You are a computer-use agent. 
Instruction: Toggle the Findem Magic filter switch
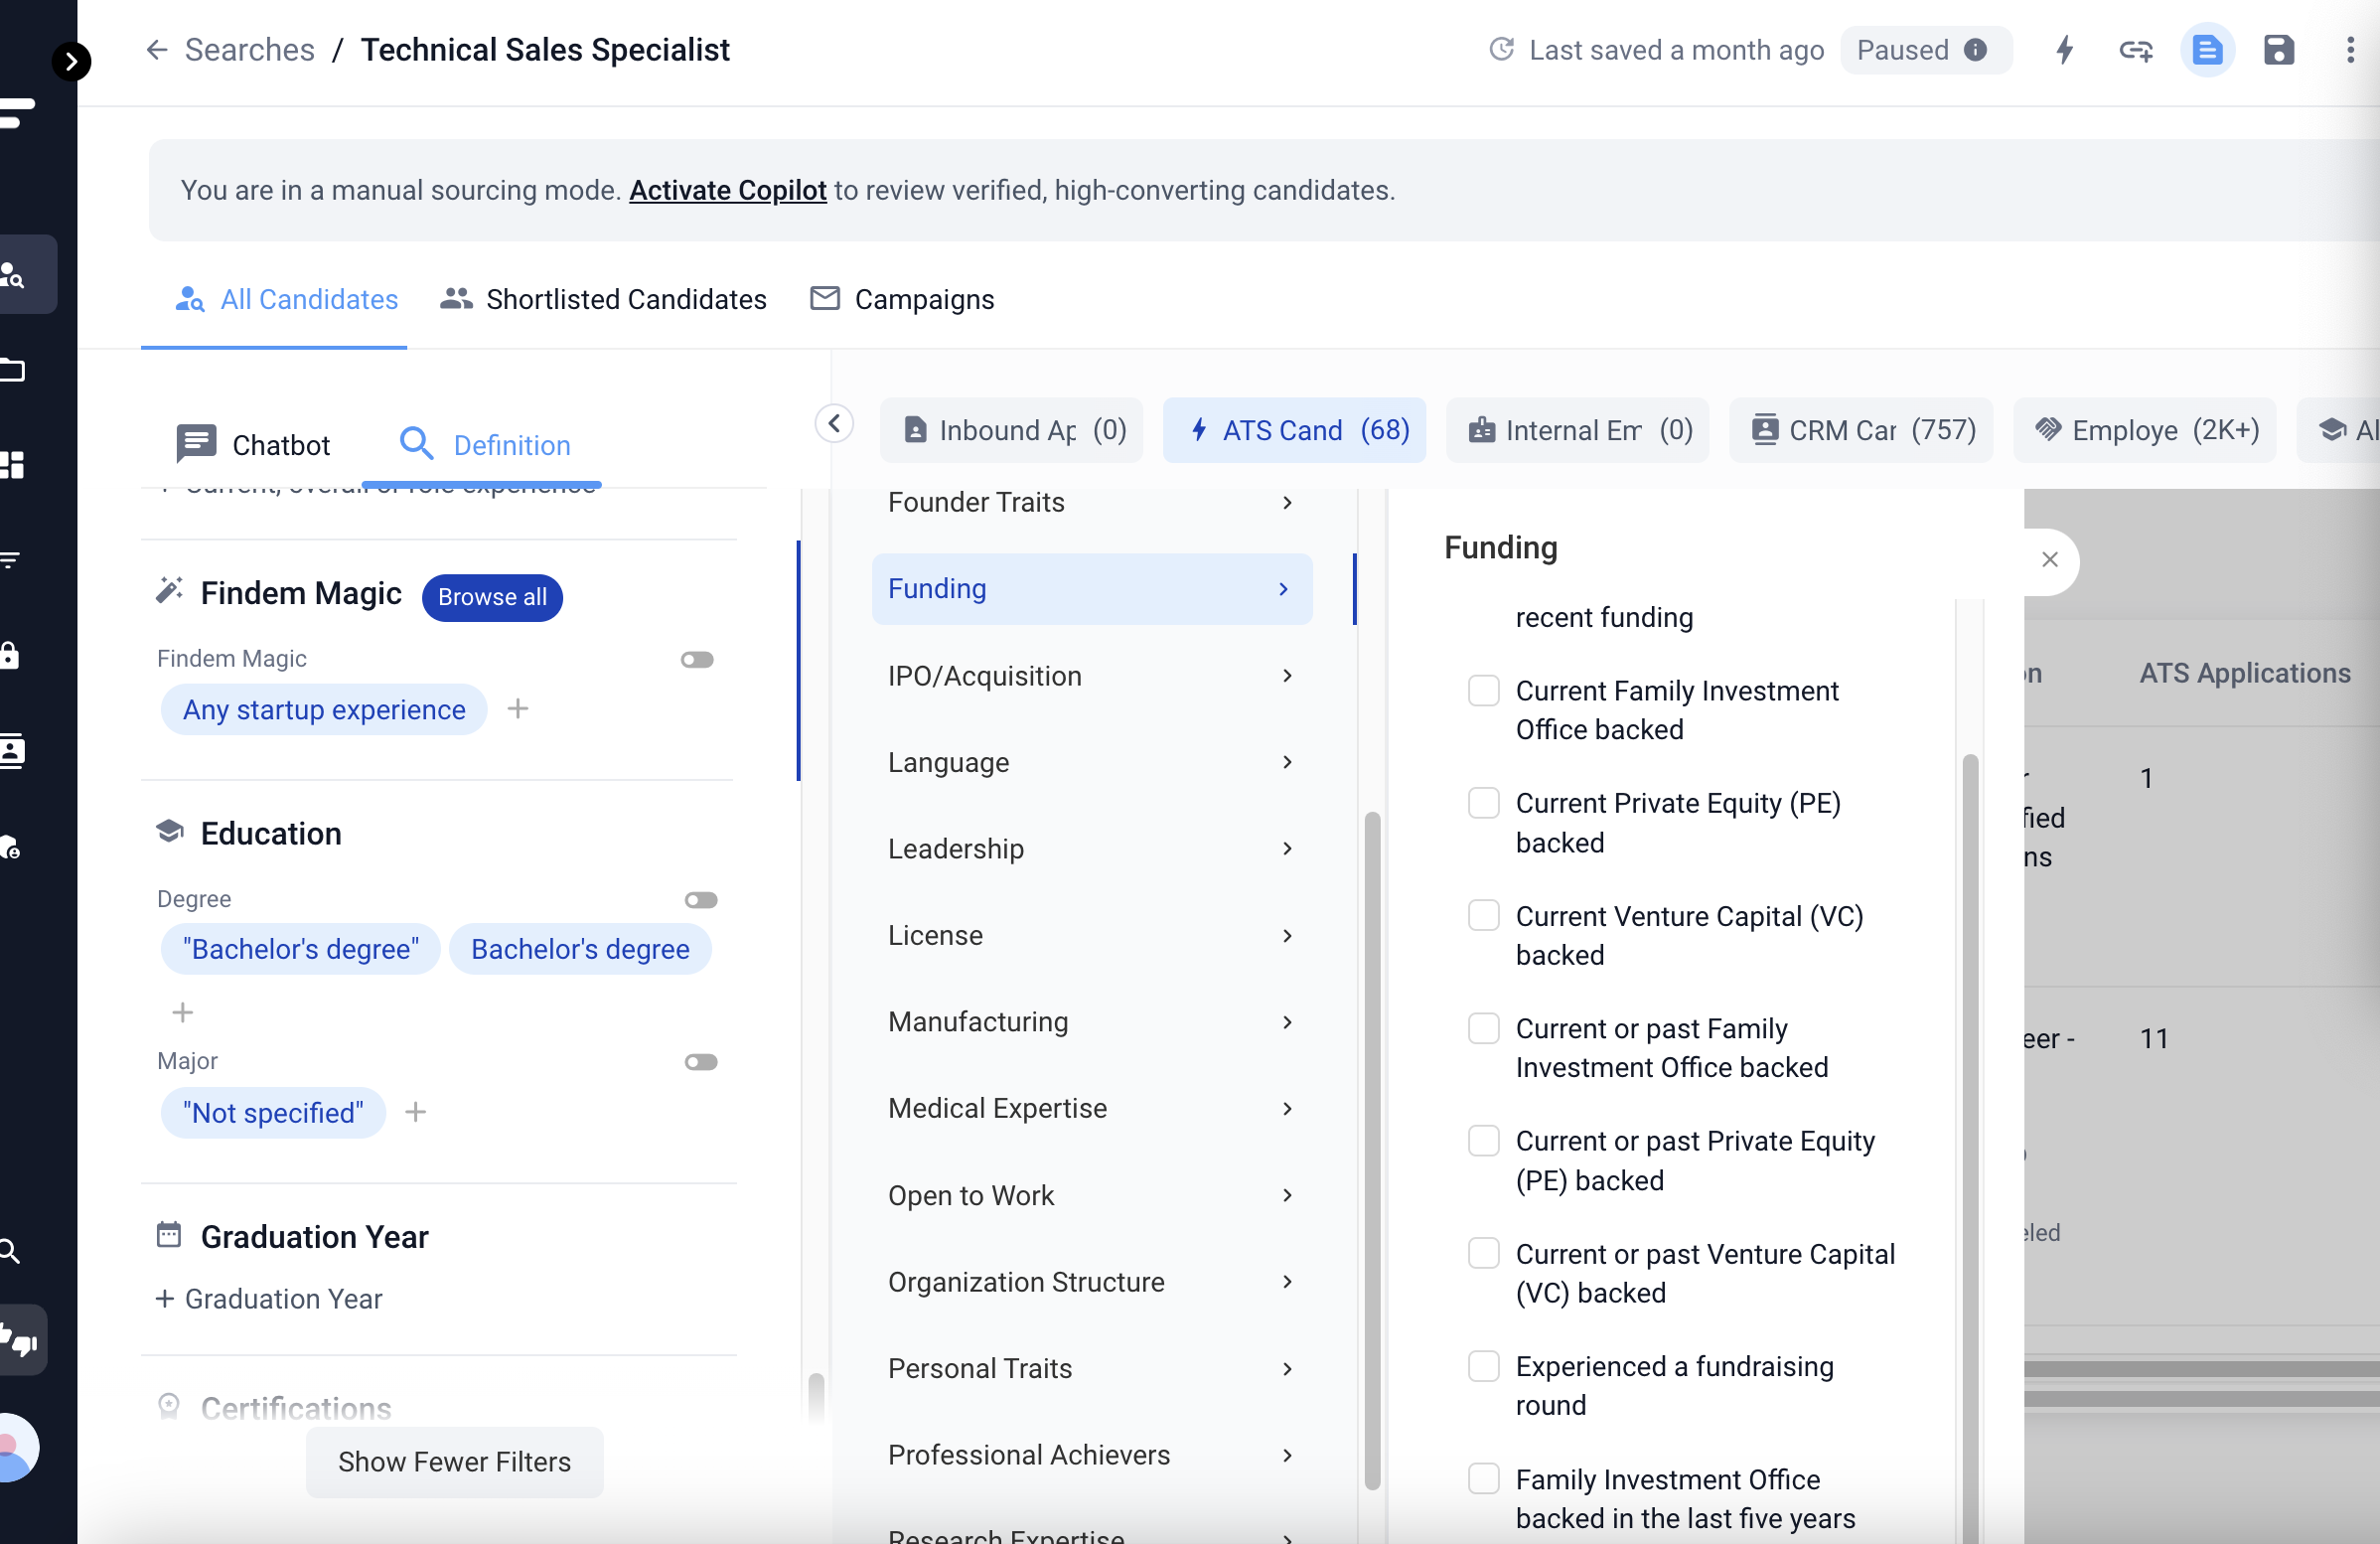(697, 660)
